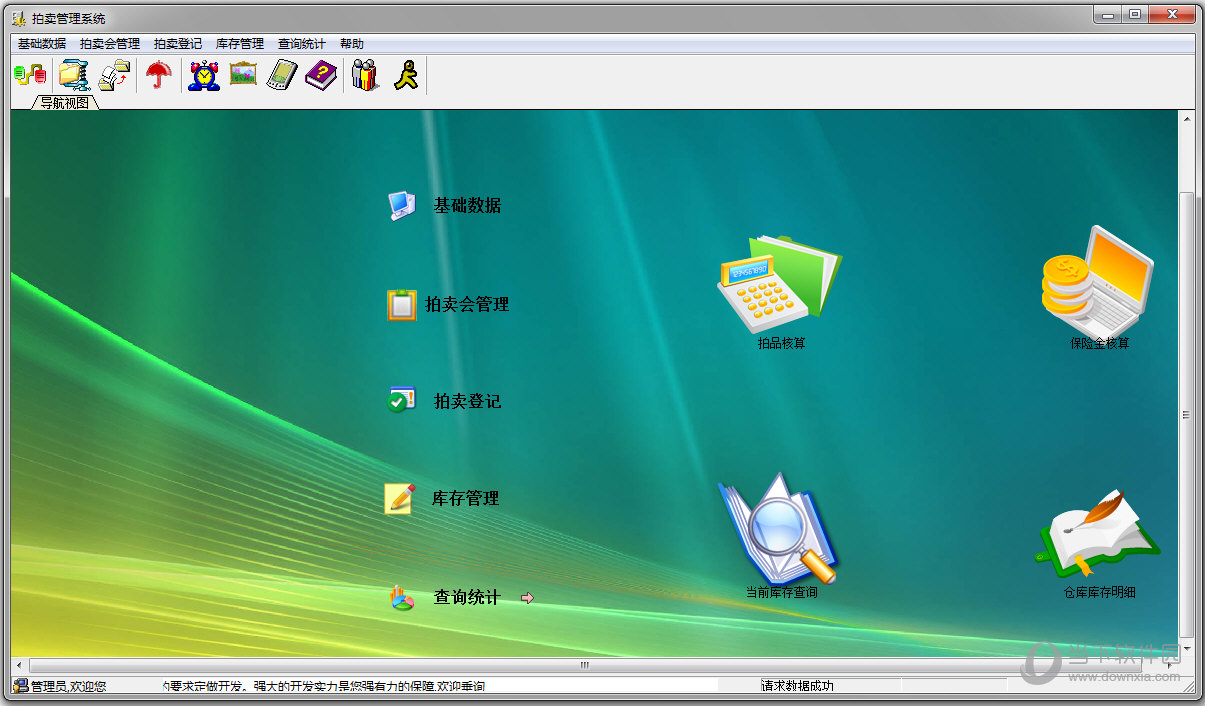
Task: Open the 拍卖登记 menu
Action: (x=178, y=44)
